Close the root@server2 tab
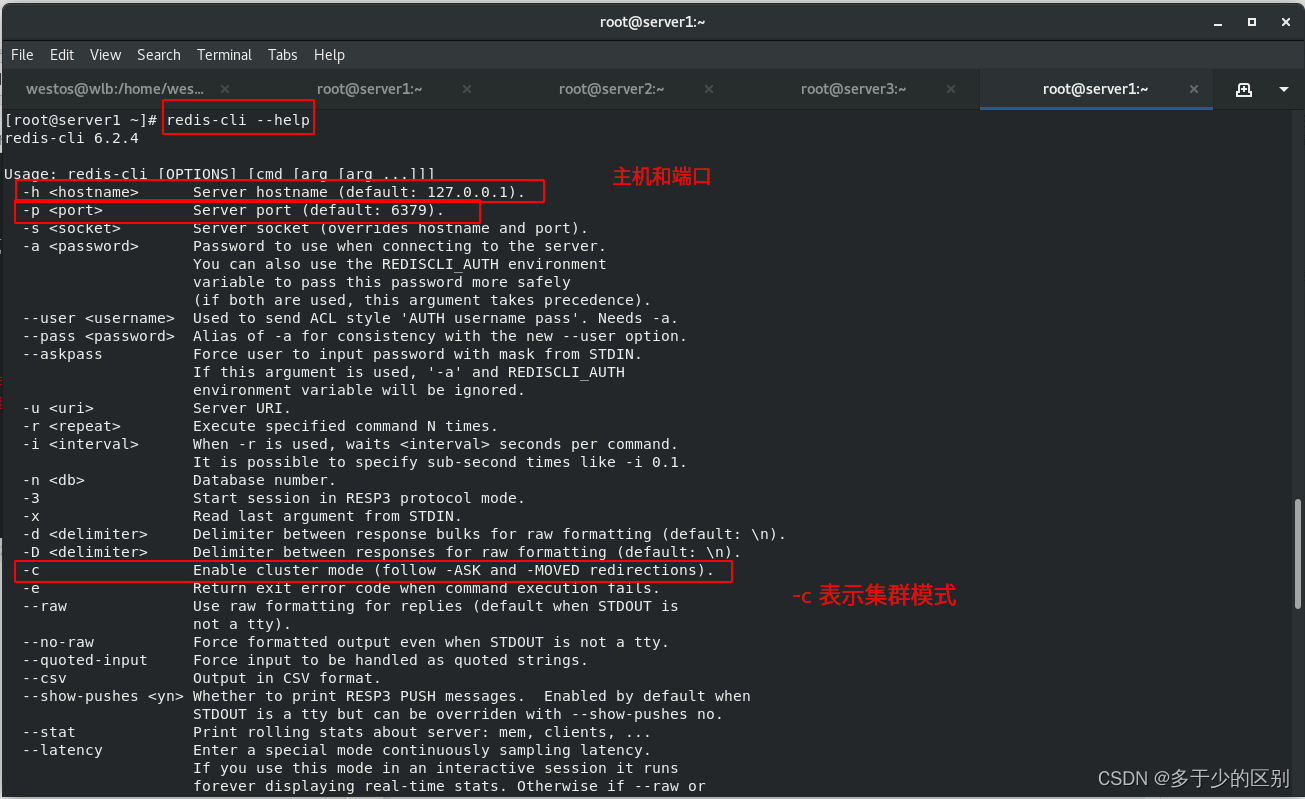1305x799 pixels. [x=709, y=89]
